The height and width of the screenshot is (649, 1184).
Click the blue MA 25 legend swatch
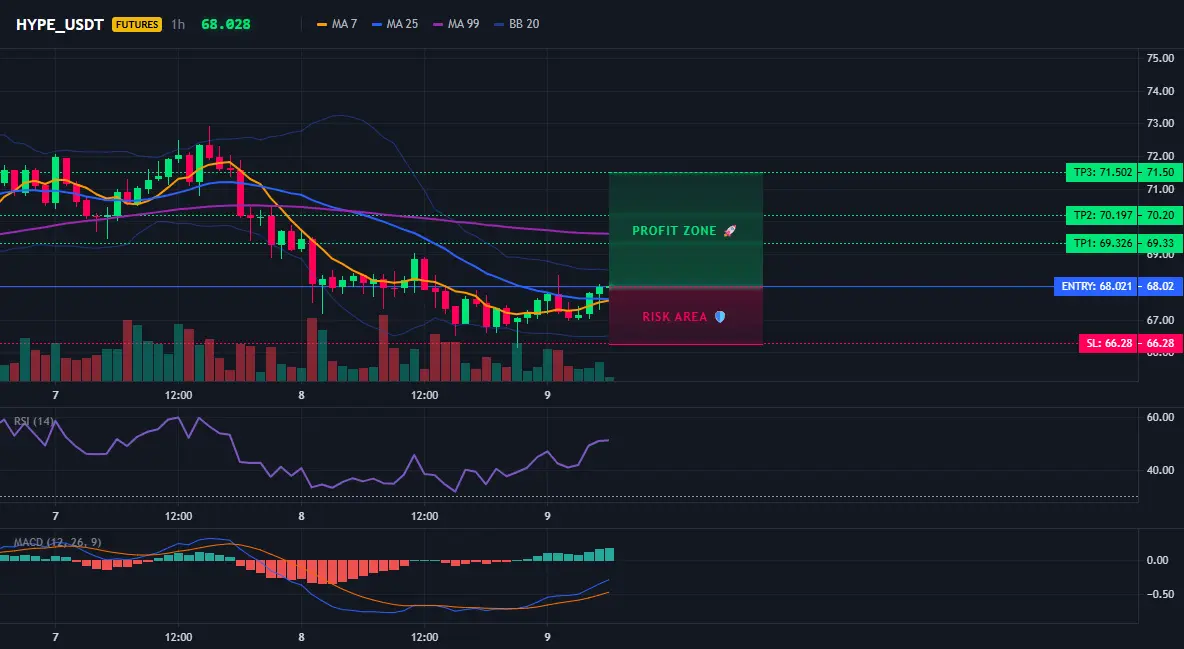(x=377, y=24)
